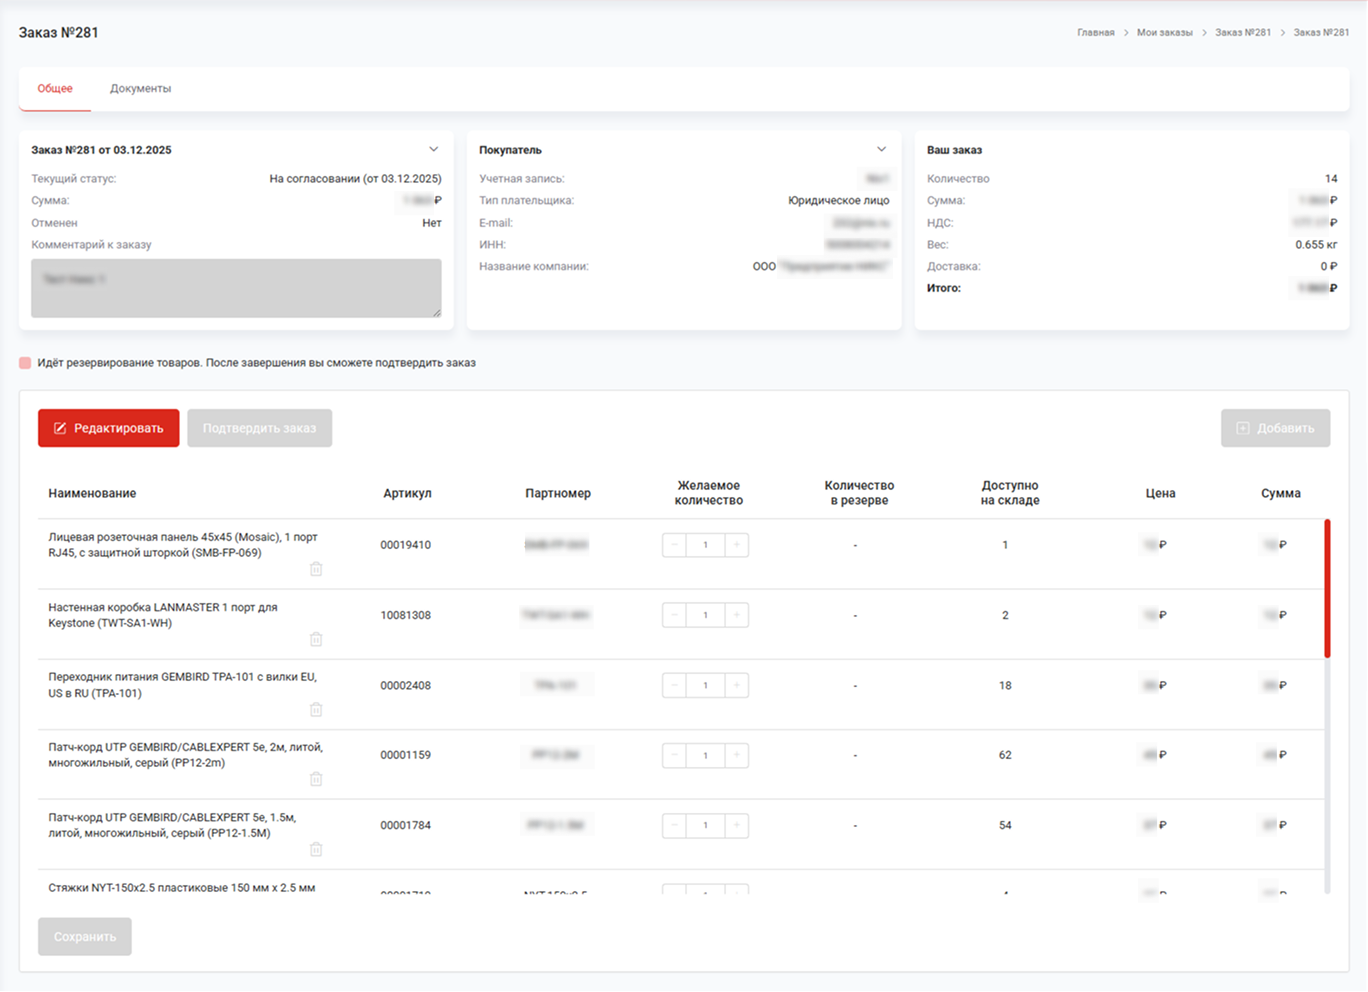Delete the SMB-FP-069 faceplate row via trash icon
1368x992 pixels.
[x=316, y=569]
